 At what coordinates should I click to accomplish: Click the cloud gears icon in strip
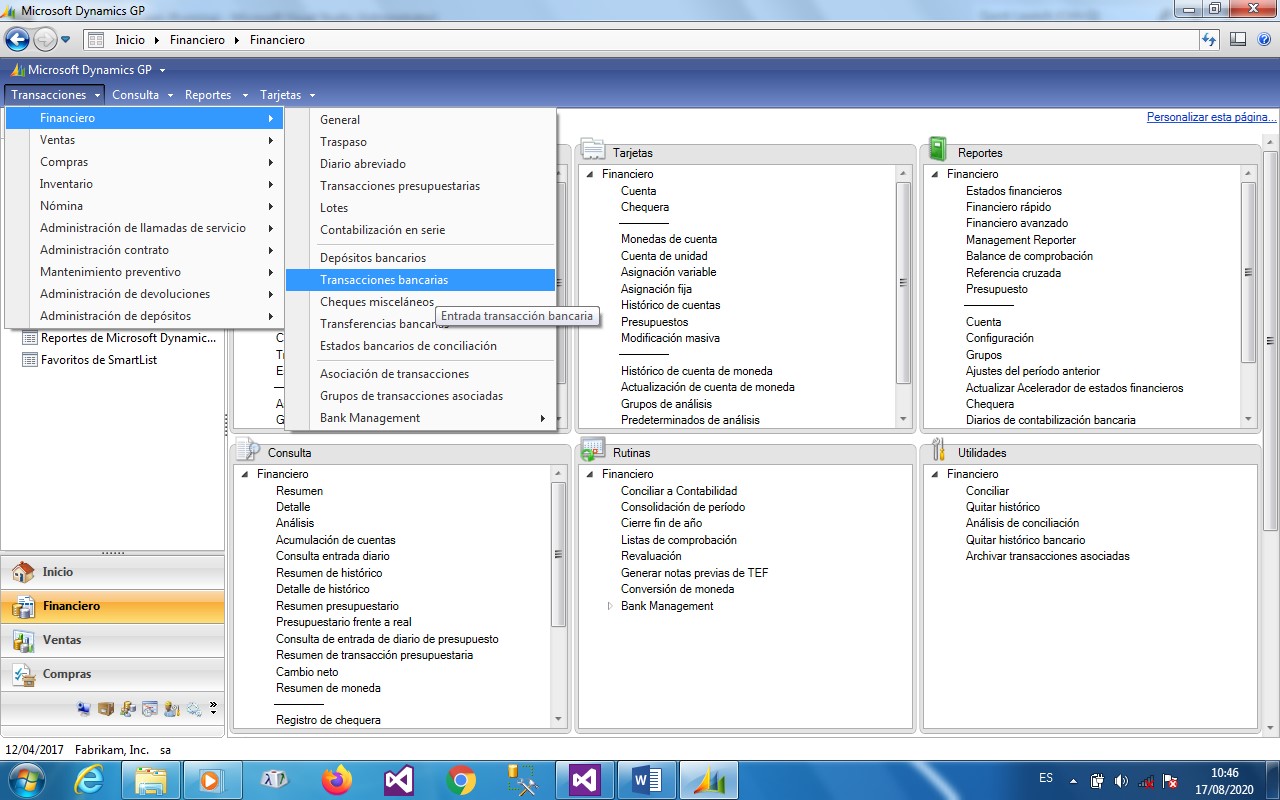pyautogui.click(x=194, y=709)
